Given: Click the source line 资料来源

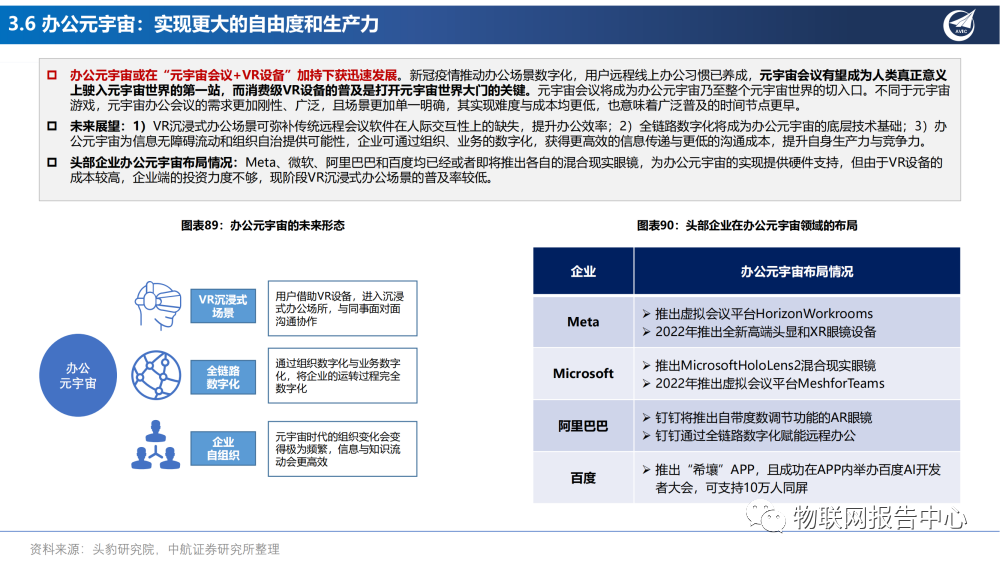Looking at the screenshot, I should tap(154, 549).
